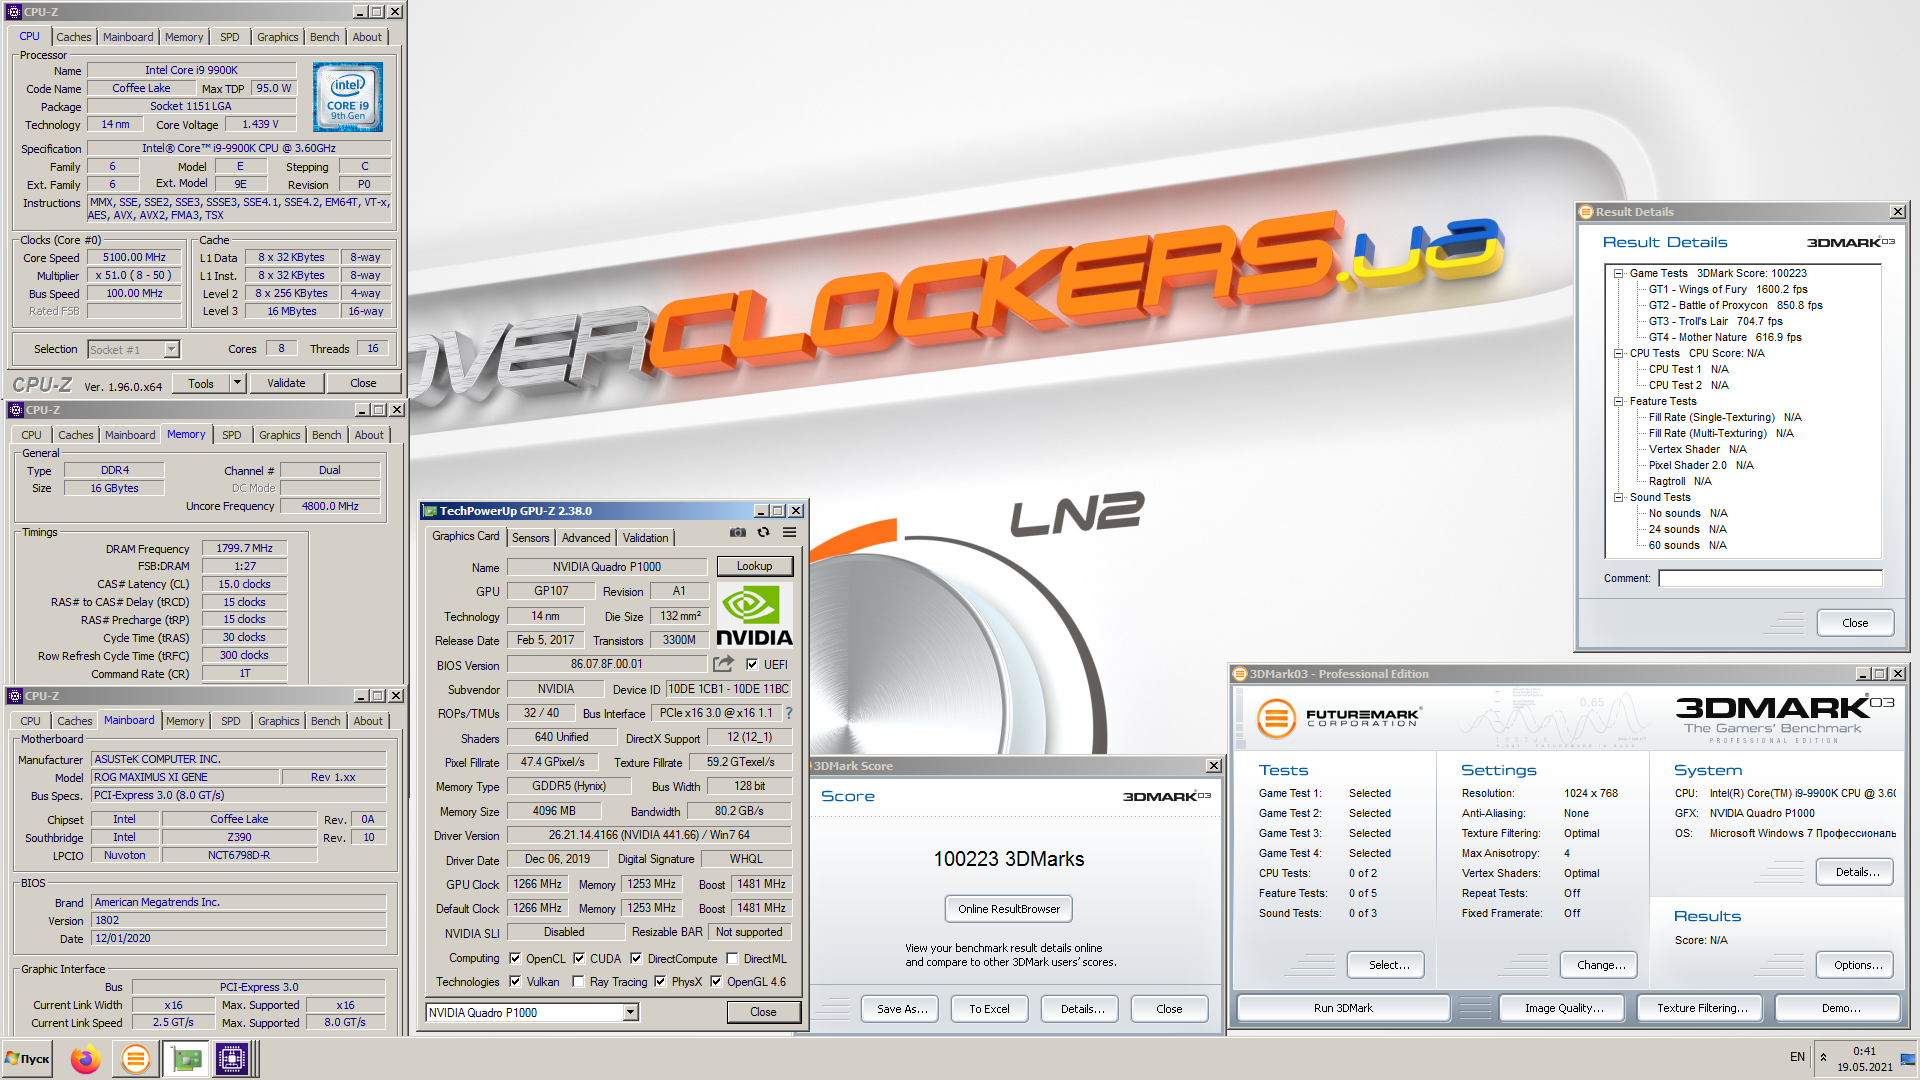Open the GPU selector dropdown in GPU-Z

click(630, 1012)
